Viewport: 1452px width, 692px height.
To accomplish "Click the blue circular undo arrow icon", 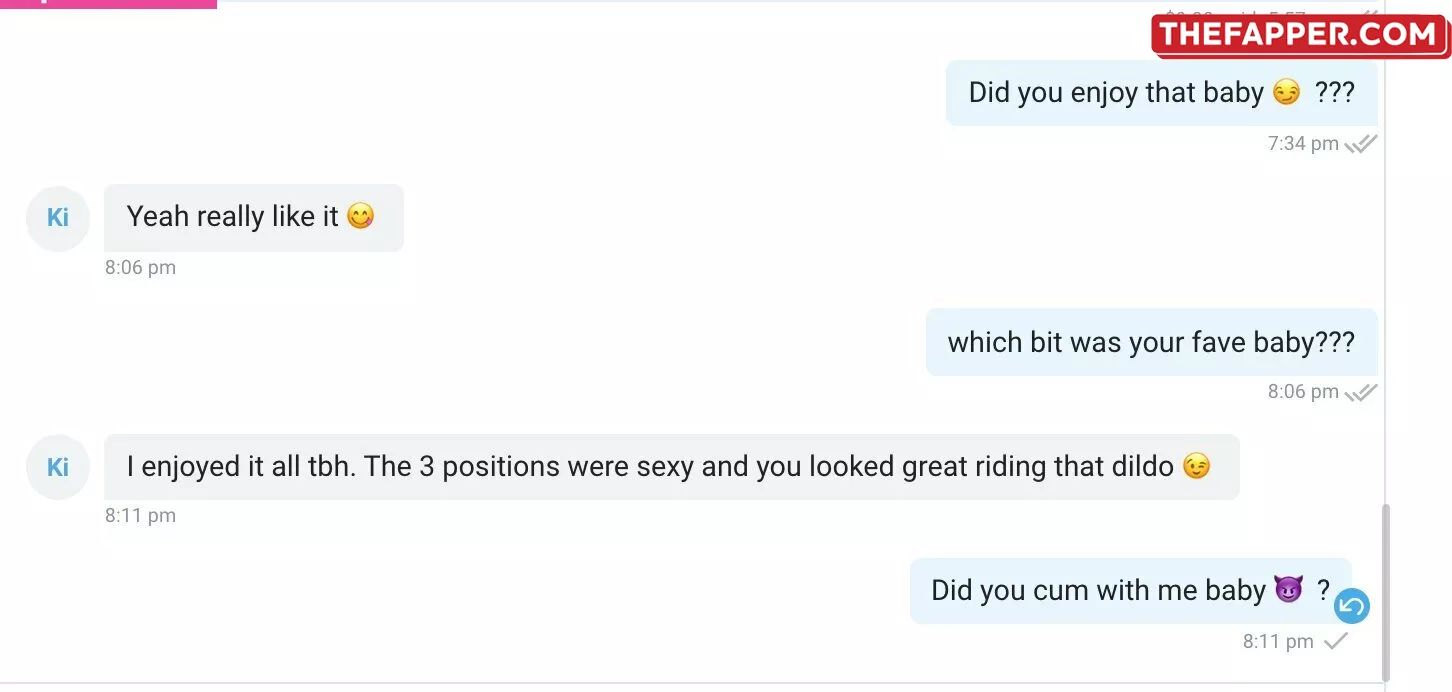I will click(1352, 605).
